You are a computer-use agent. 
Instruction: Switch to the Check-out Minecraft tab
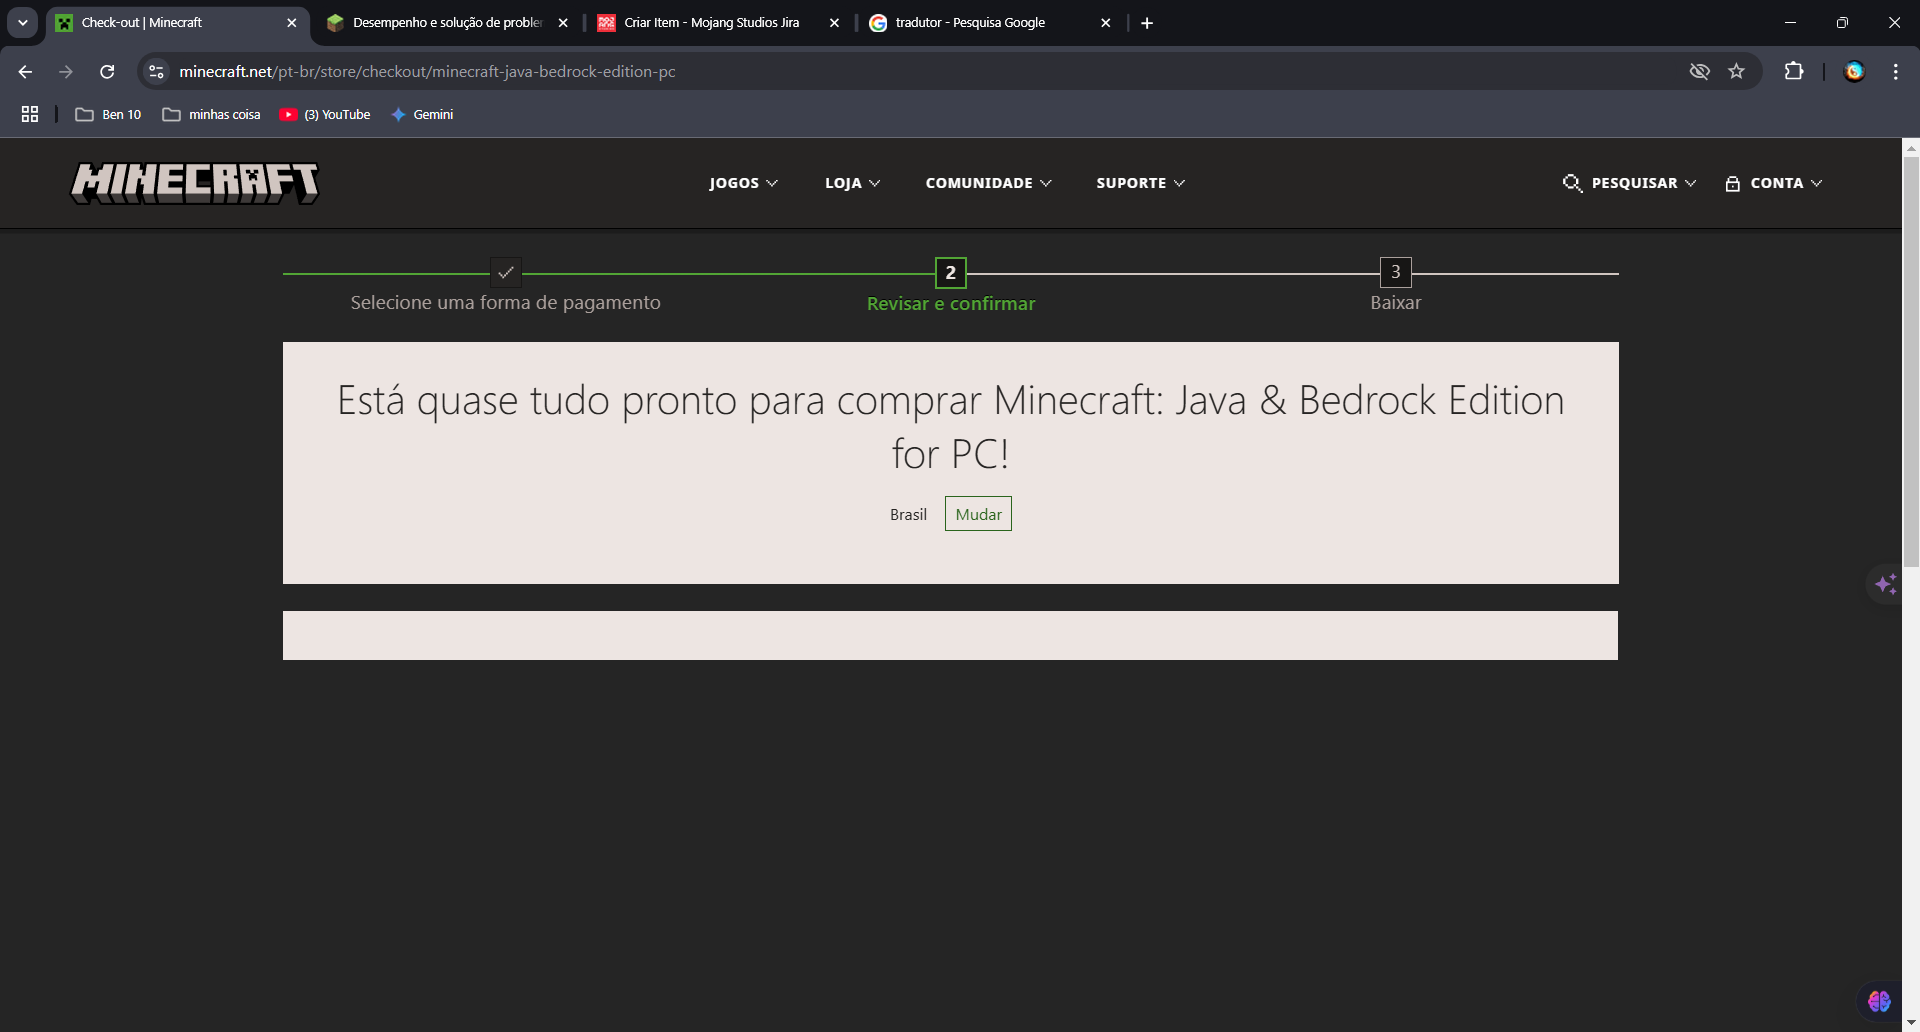(178, 23)
